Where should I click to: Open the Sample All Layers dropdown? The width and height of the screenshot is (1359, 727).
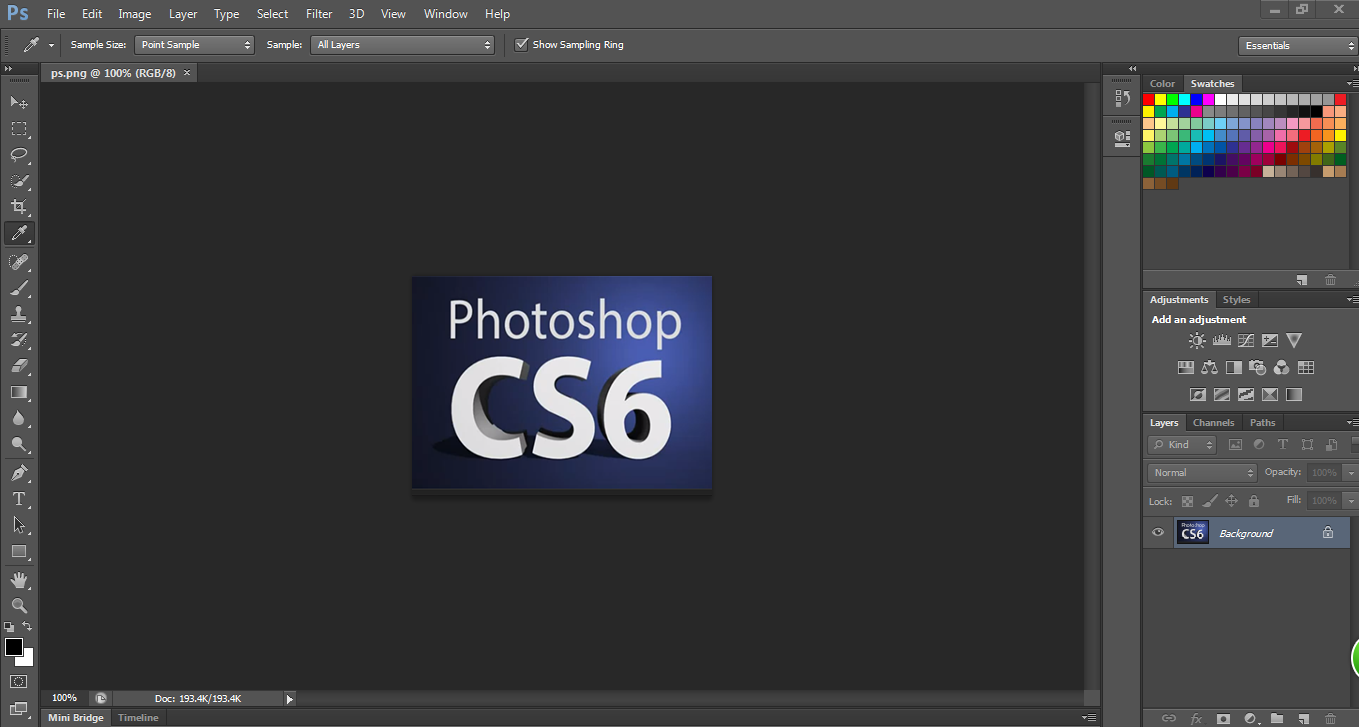(403, 45)
